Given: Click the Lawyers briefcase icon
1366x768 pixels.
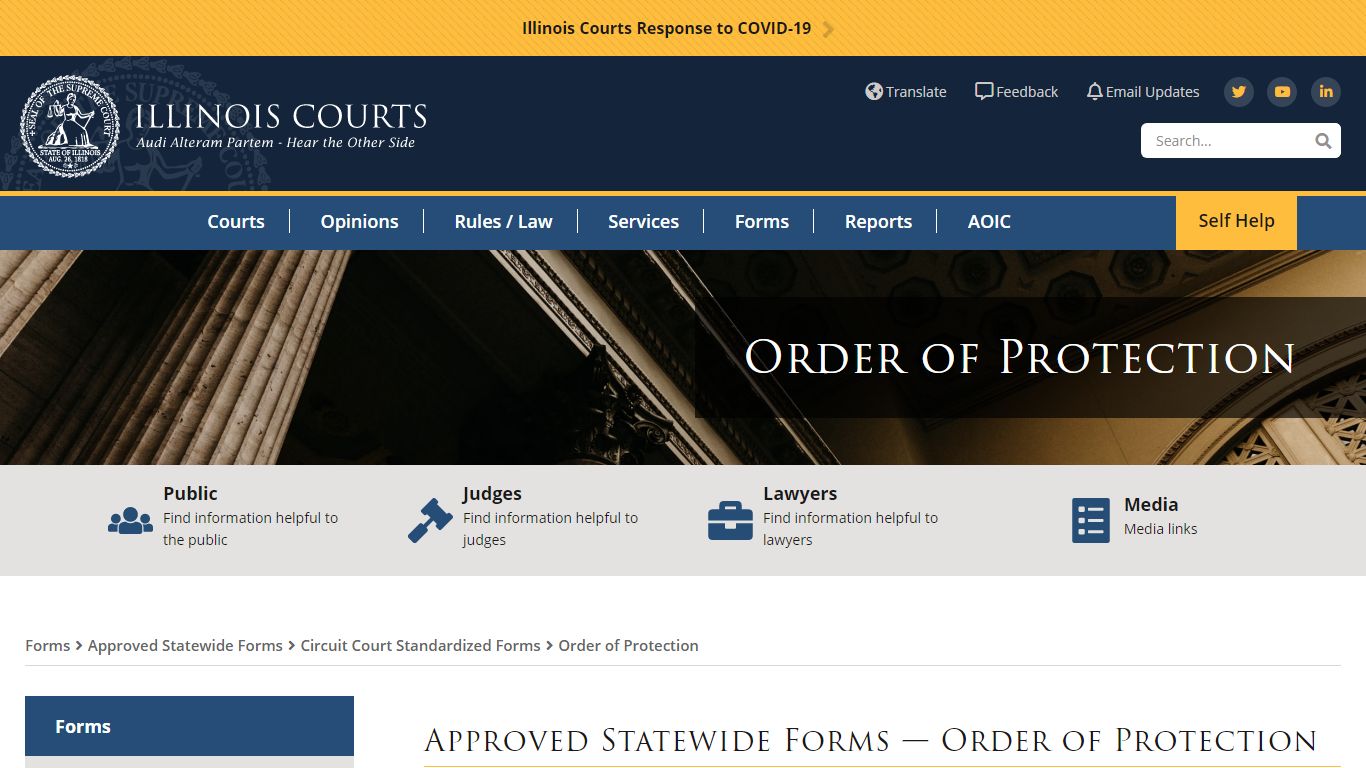Looking at the screenshot, I should (730, 521).
